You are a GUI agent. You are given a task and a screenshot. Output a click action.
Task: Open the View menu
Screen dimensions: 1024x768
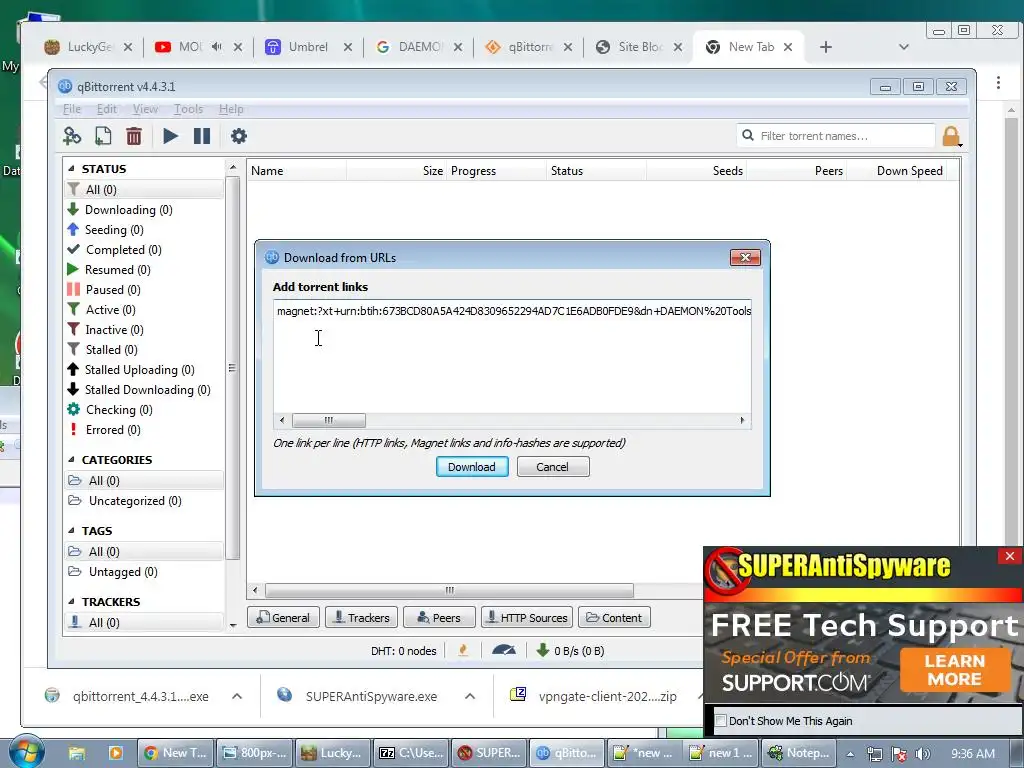(x=145, y=109)
